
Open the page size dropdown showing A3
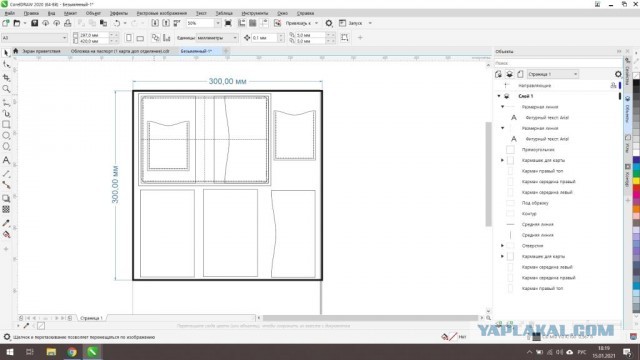34,38
